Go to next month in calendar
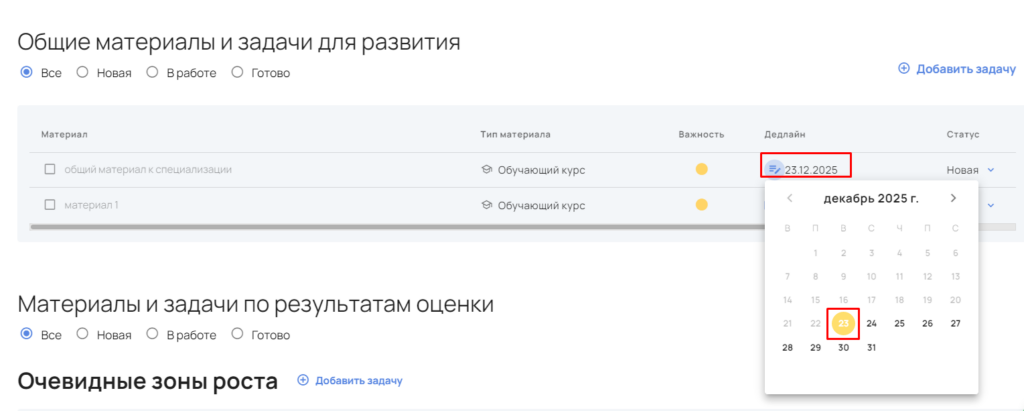Screen dimensions: 1024x411 [x=953, y=198]
